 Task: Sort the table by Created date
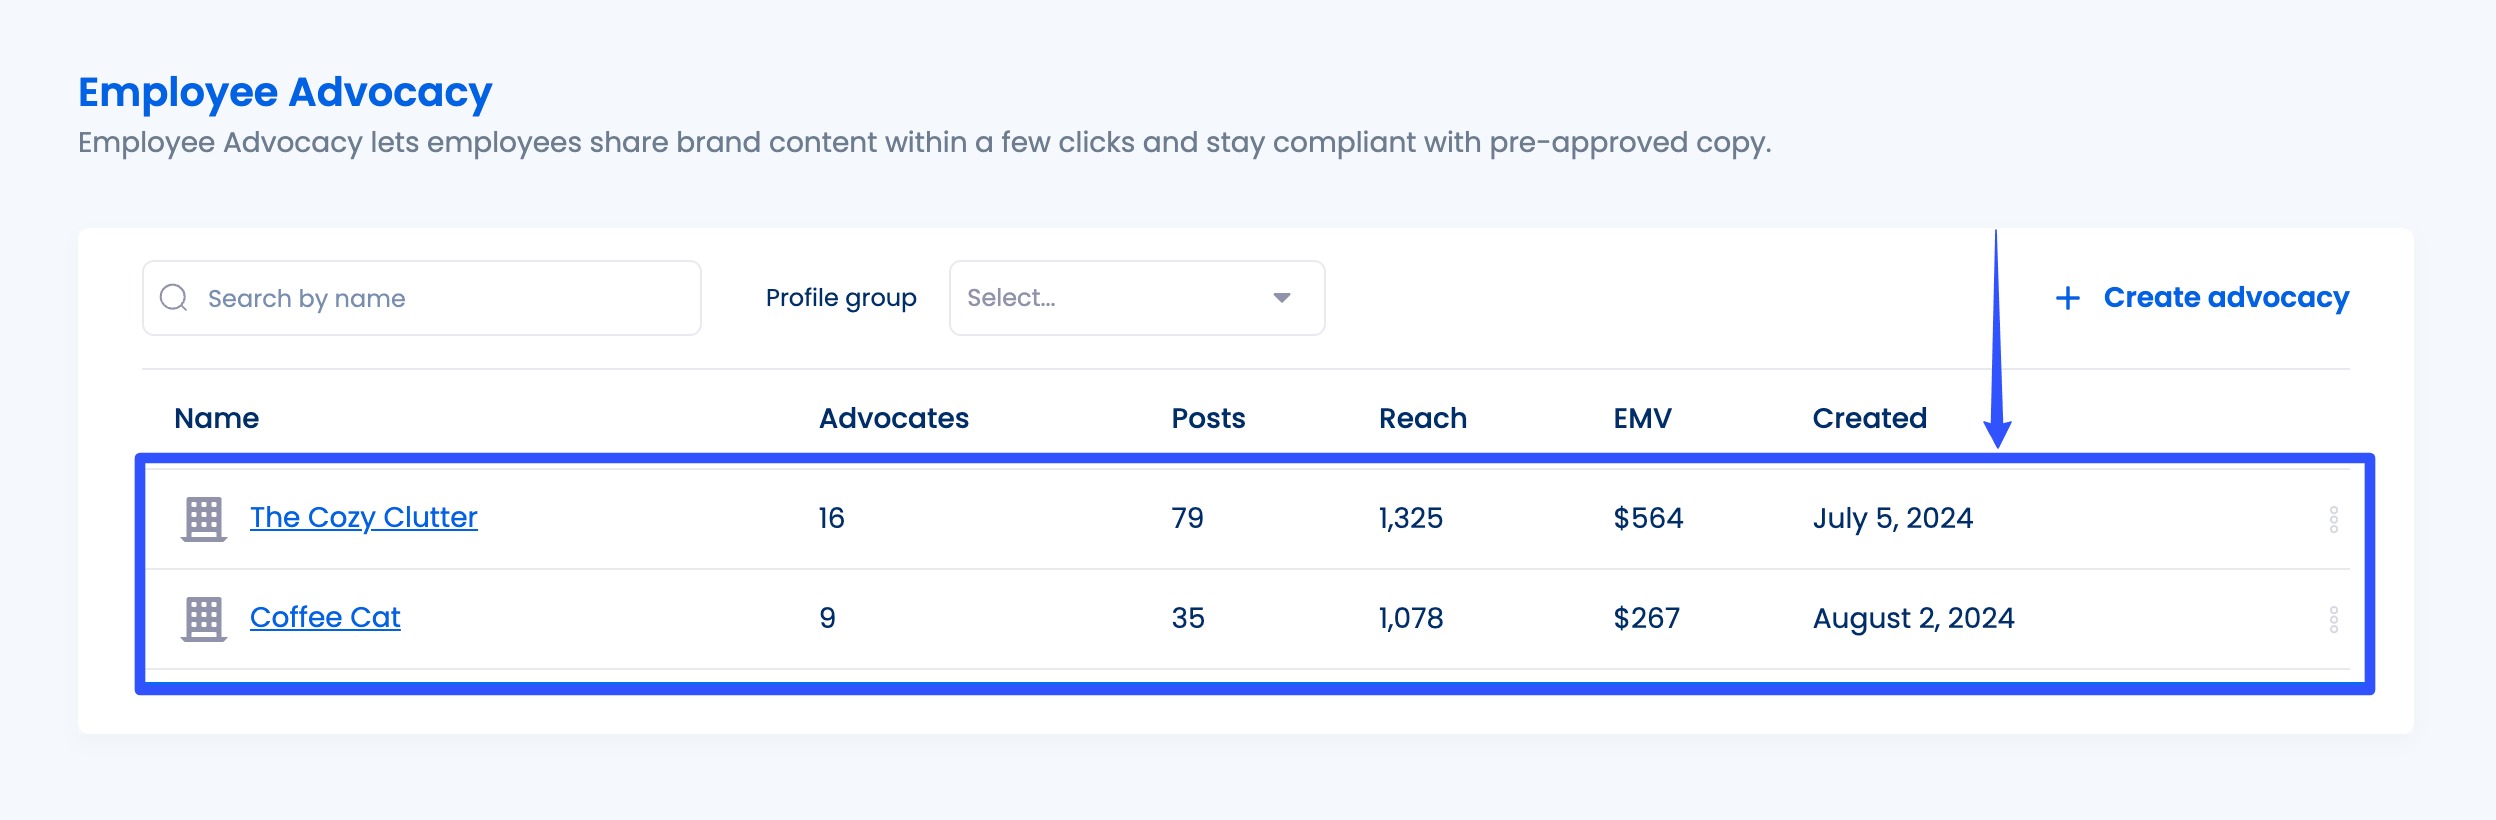tap(1869, 418)
